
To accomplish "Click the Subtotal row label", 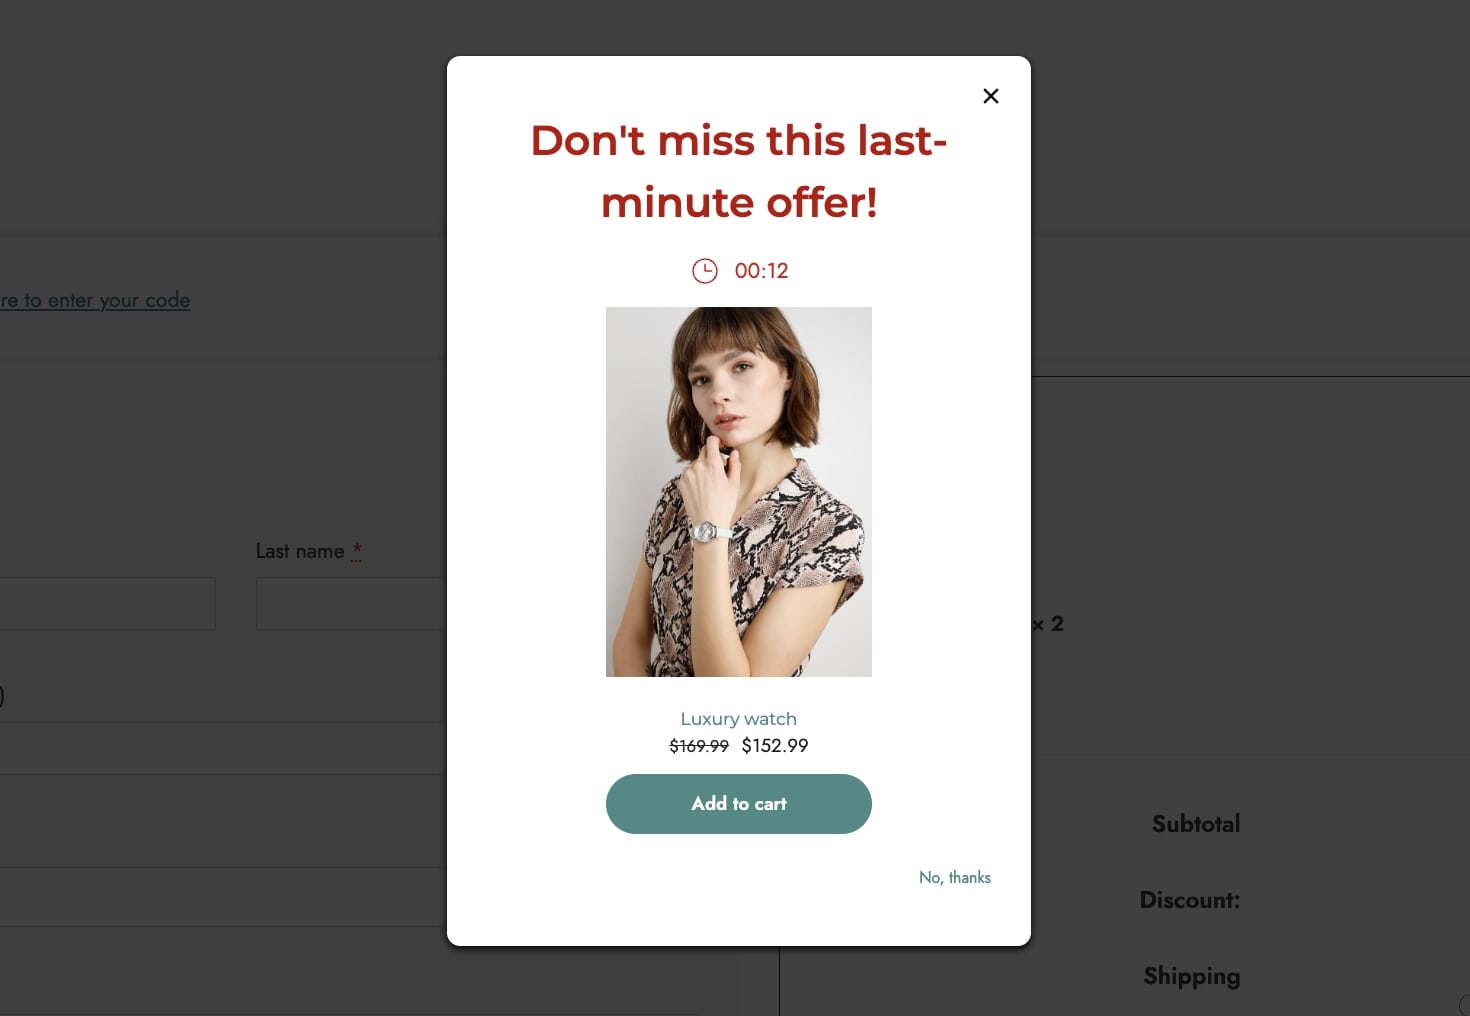I will point(1196,824).
